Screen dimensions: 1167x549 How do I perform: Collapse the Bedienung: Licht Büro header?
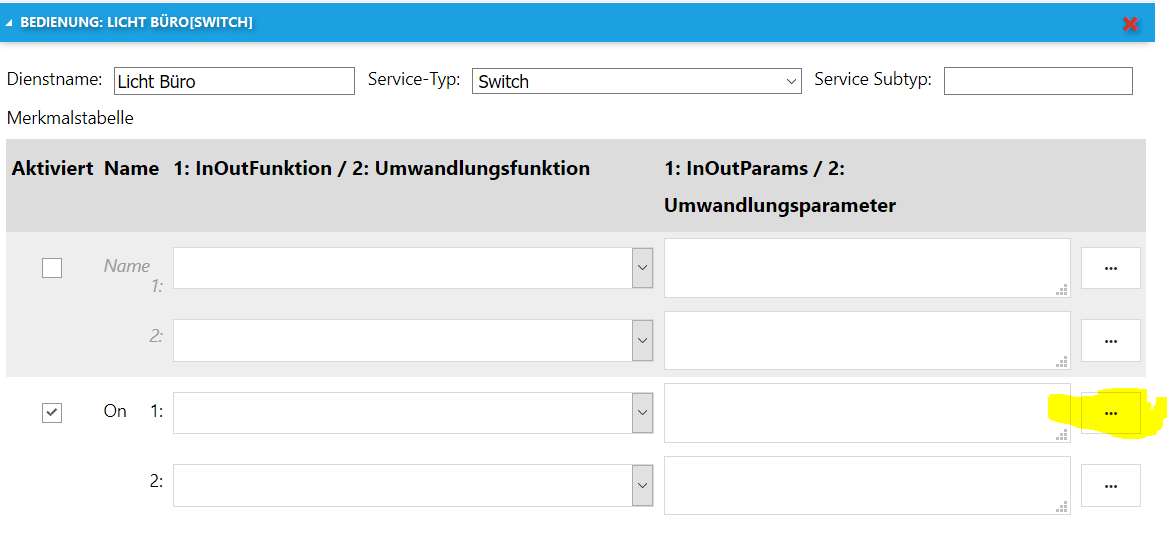[10, 22]
